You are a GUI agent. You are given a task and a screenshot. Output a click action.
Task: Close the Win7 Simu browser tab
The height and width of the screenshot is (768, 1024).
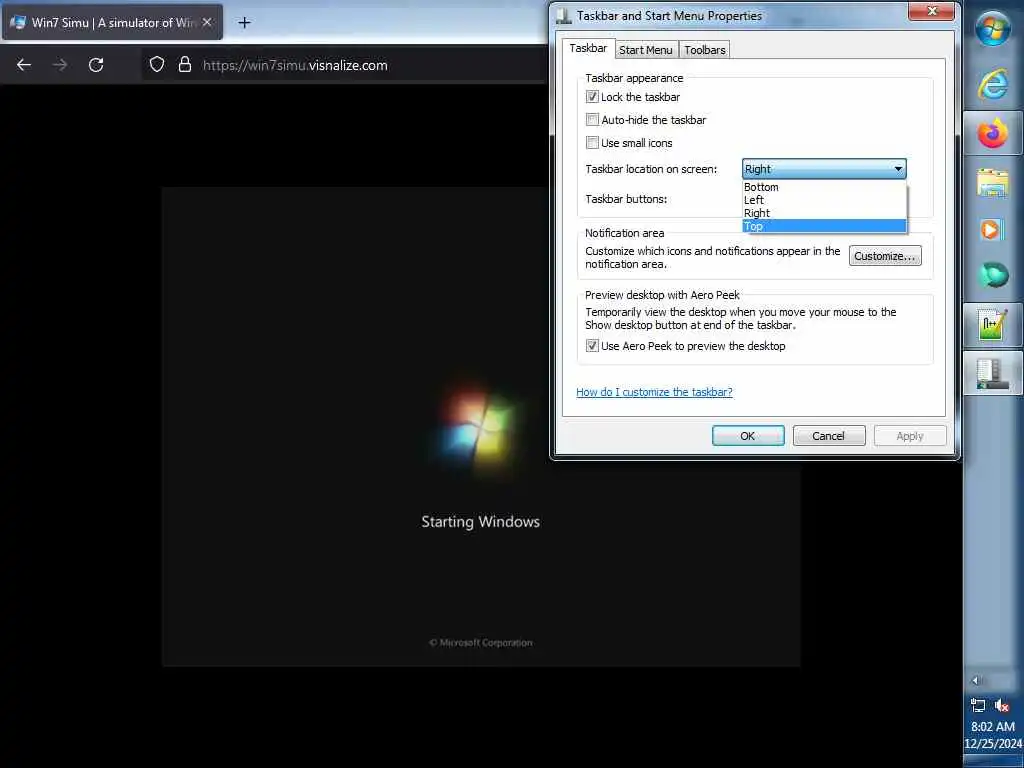pos(207,22)
